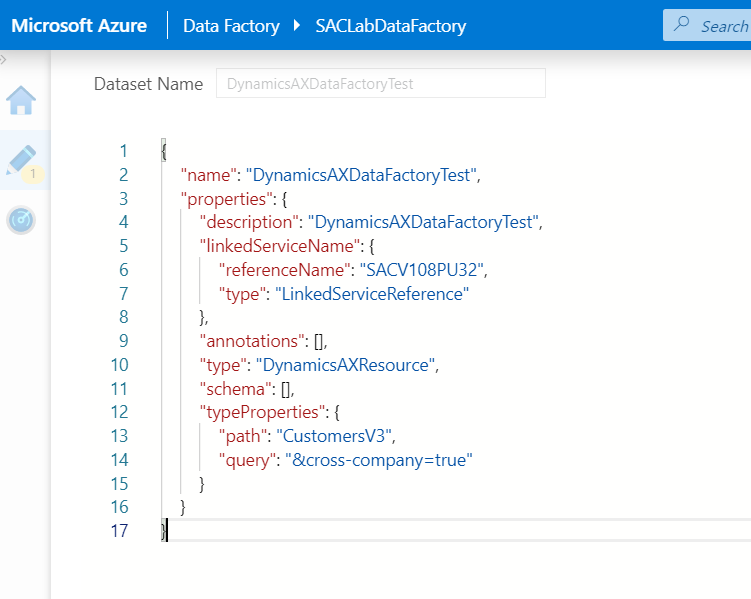The width and height of the screenshot is (751, 599).
Task: Select the Author pencil icon
Action: point(21,160)
